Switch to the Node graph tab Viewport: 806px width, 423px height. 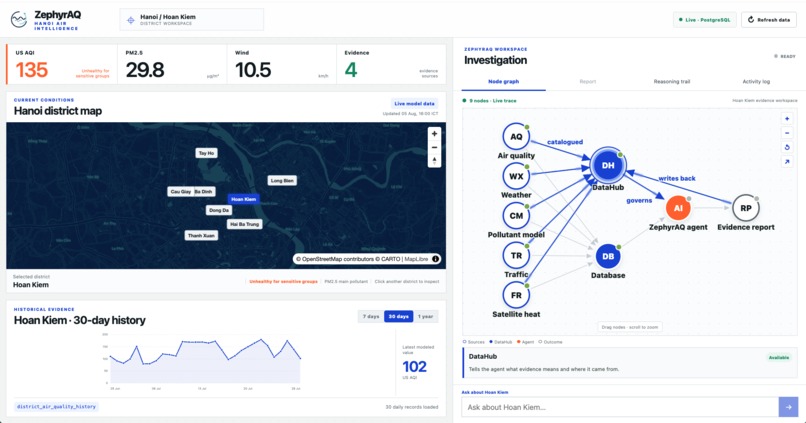[503, 82]
